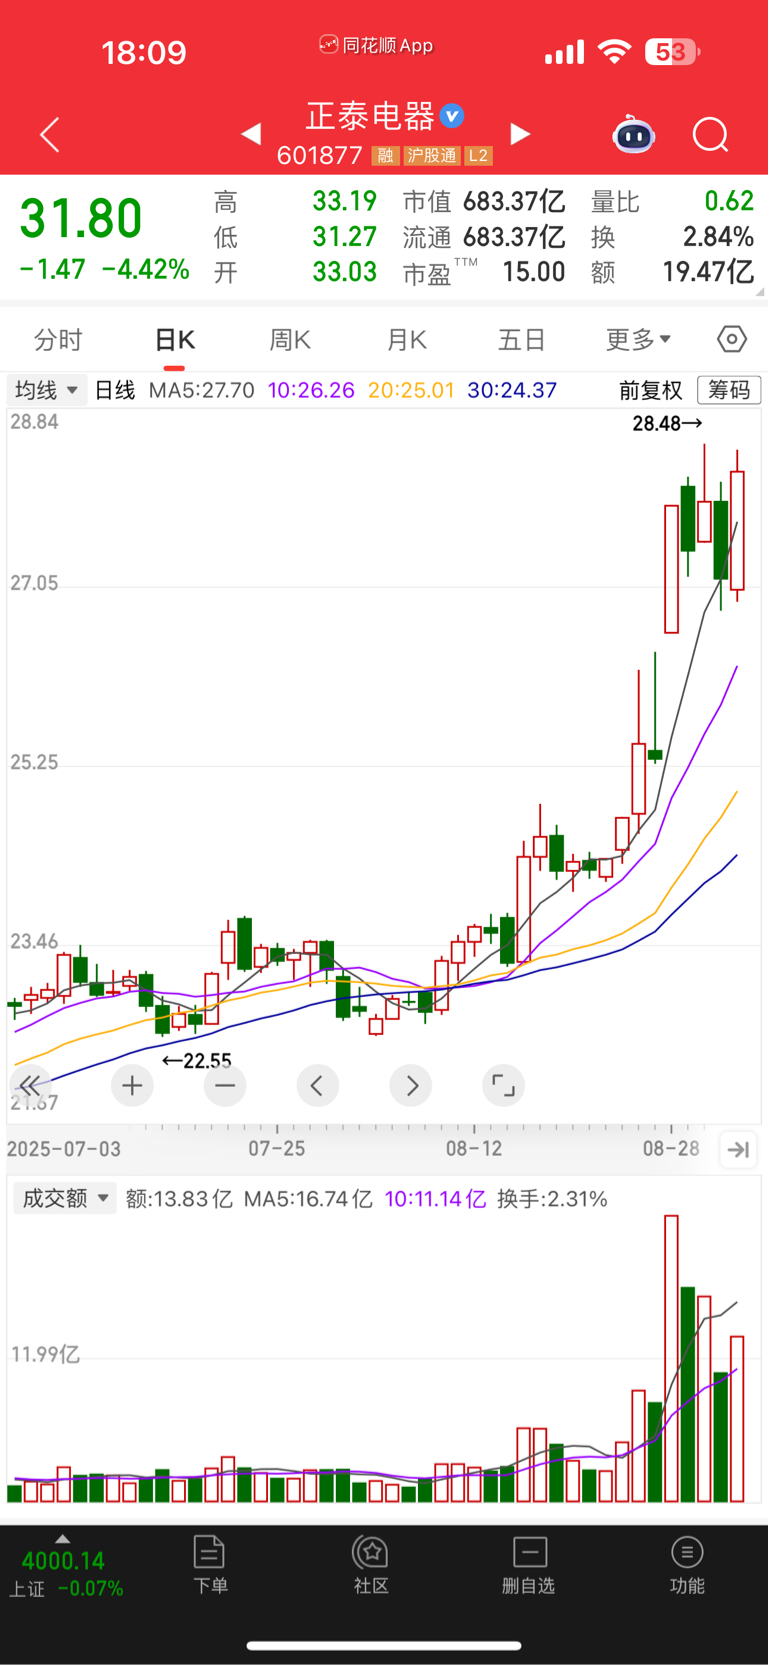Tap MA5:27.70 value
Viewport: 768px width, 1665px height.
click(x=201, y=390)
